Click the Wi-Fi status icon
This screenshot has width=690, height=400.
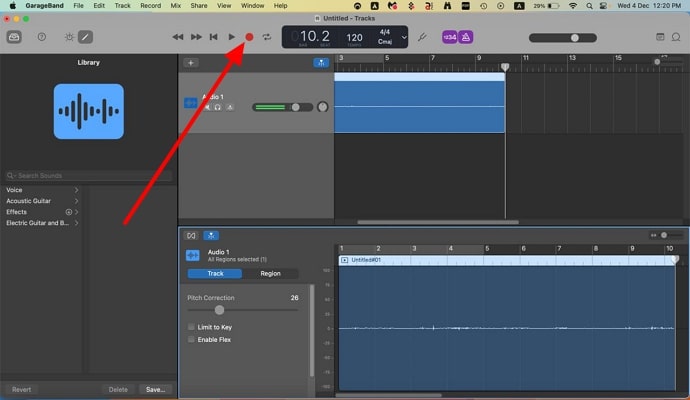point(573,6)
